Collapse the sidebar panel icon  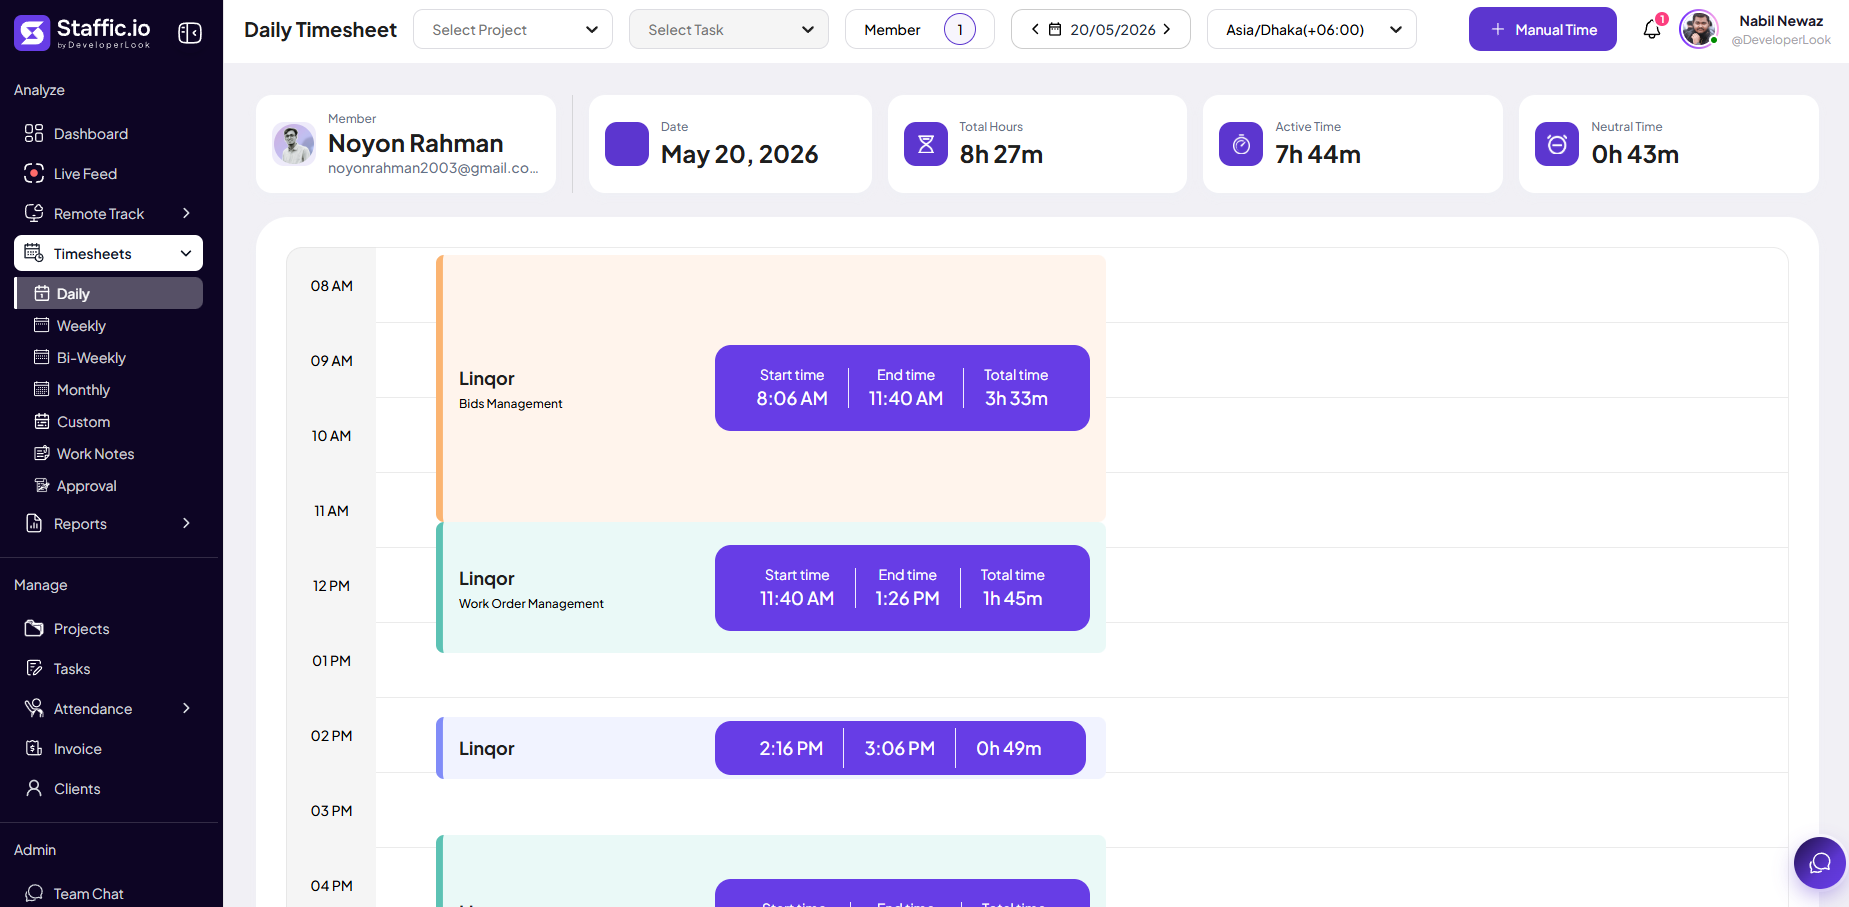190,33
